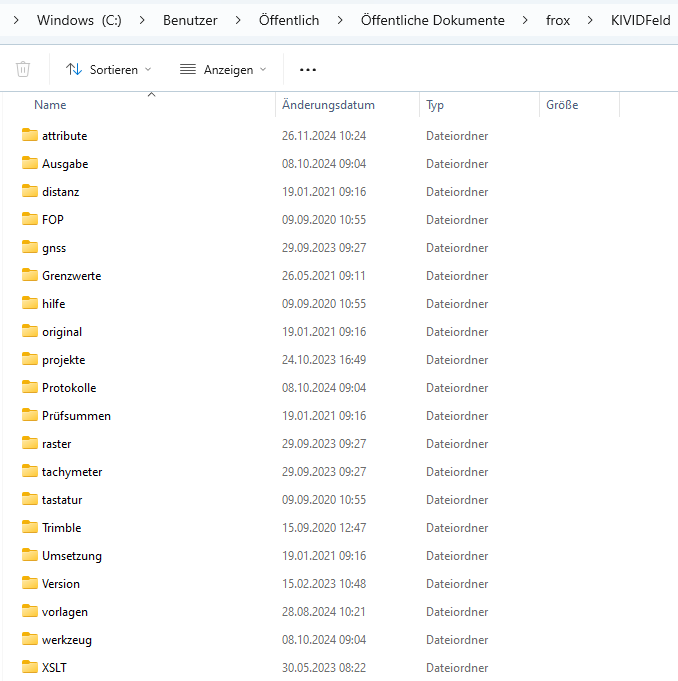The width and height of the screenshot is (678, 681).
Task: Select the Ausgabe folder icon
Action: coord(30,164)
